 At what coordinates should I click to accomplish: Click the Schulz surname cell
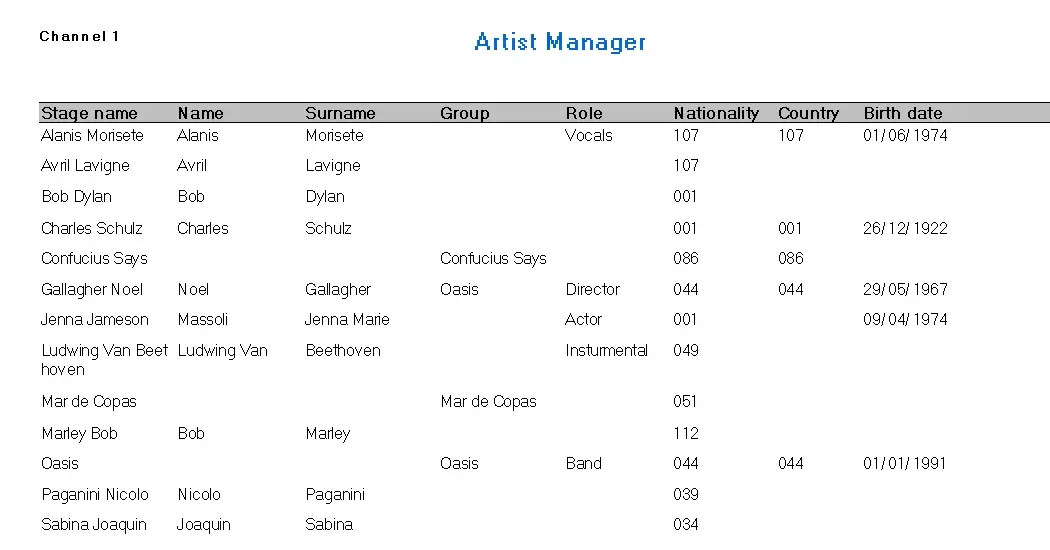click(x=328, y=228)
